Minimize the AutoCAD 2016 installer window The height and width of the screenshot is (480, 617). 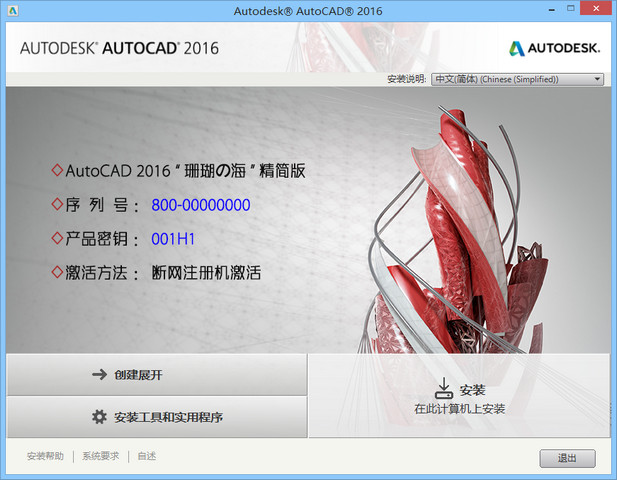[552, 9]
